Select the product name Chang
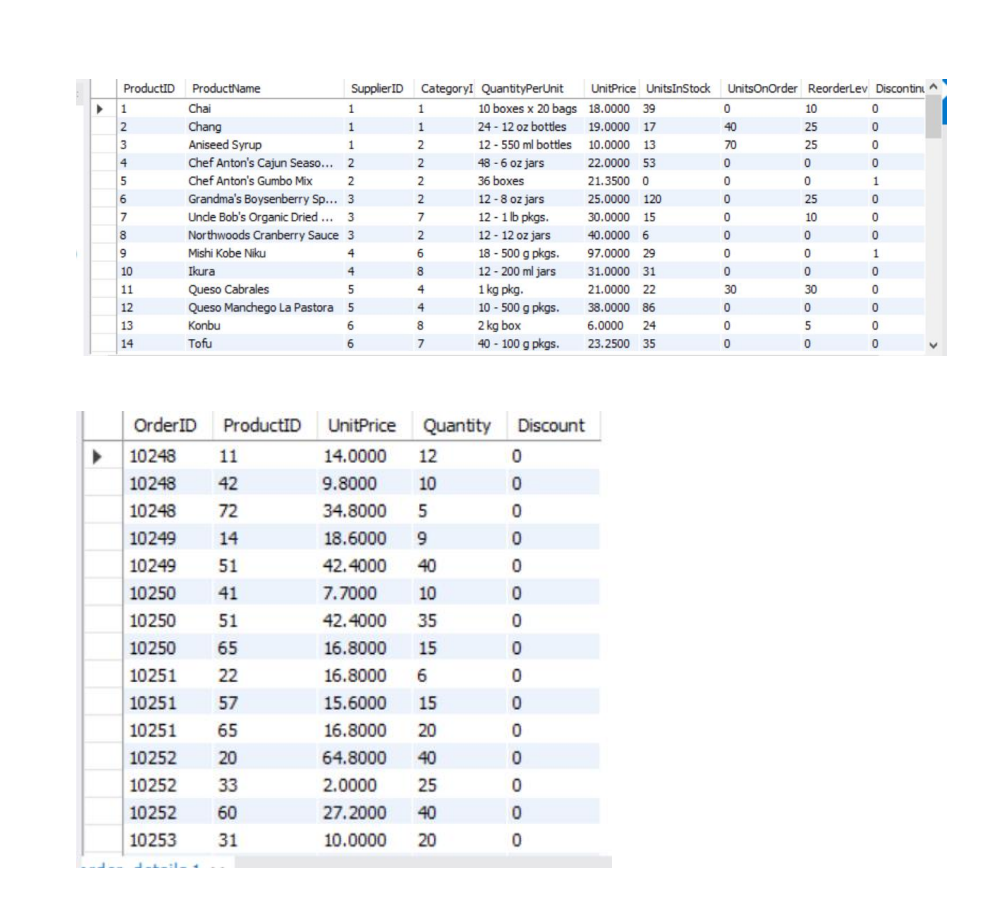Screen dimensions: 988x912 click(205, 127)
